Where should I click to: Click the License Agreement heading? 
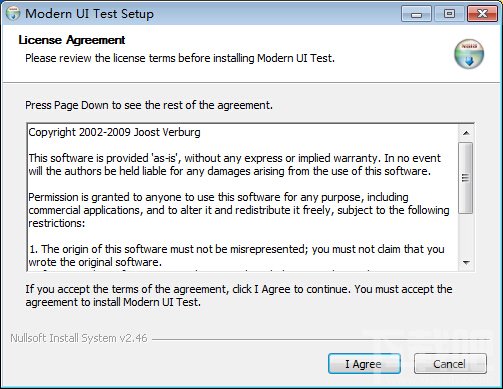click(72, 40)
